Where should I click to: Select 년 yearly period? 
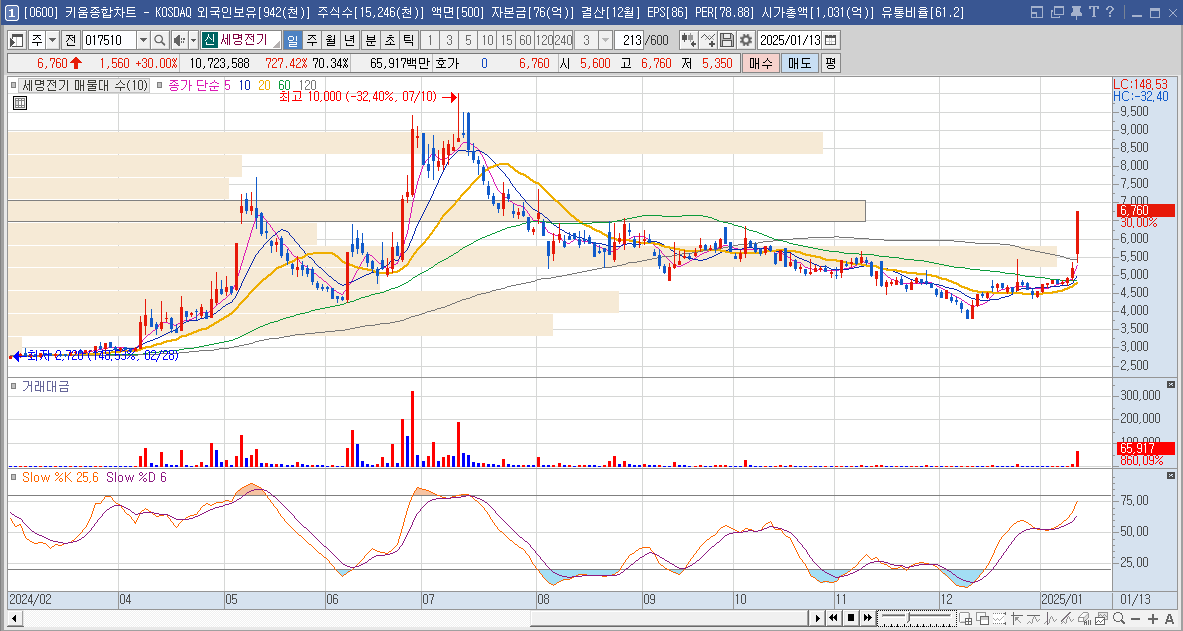[349, 40]
